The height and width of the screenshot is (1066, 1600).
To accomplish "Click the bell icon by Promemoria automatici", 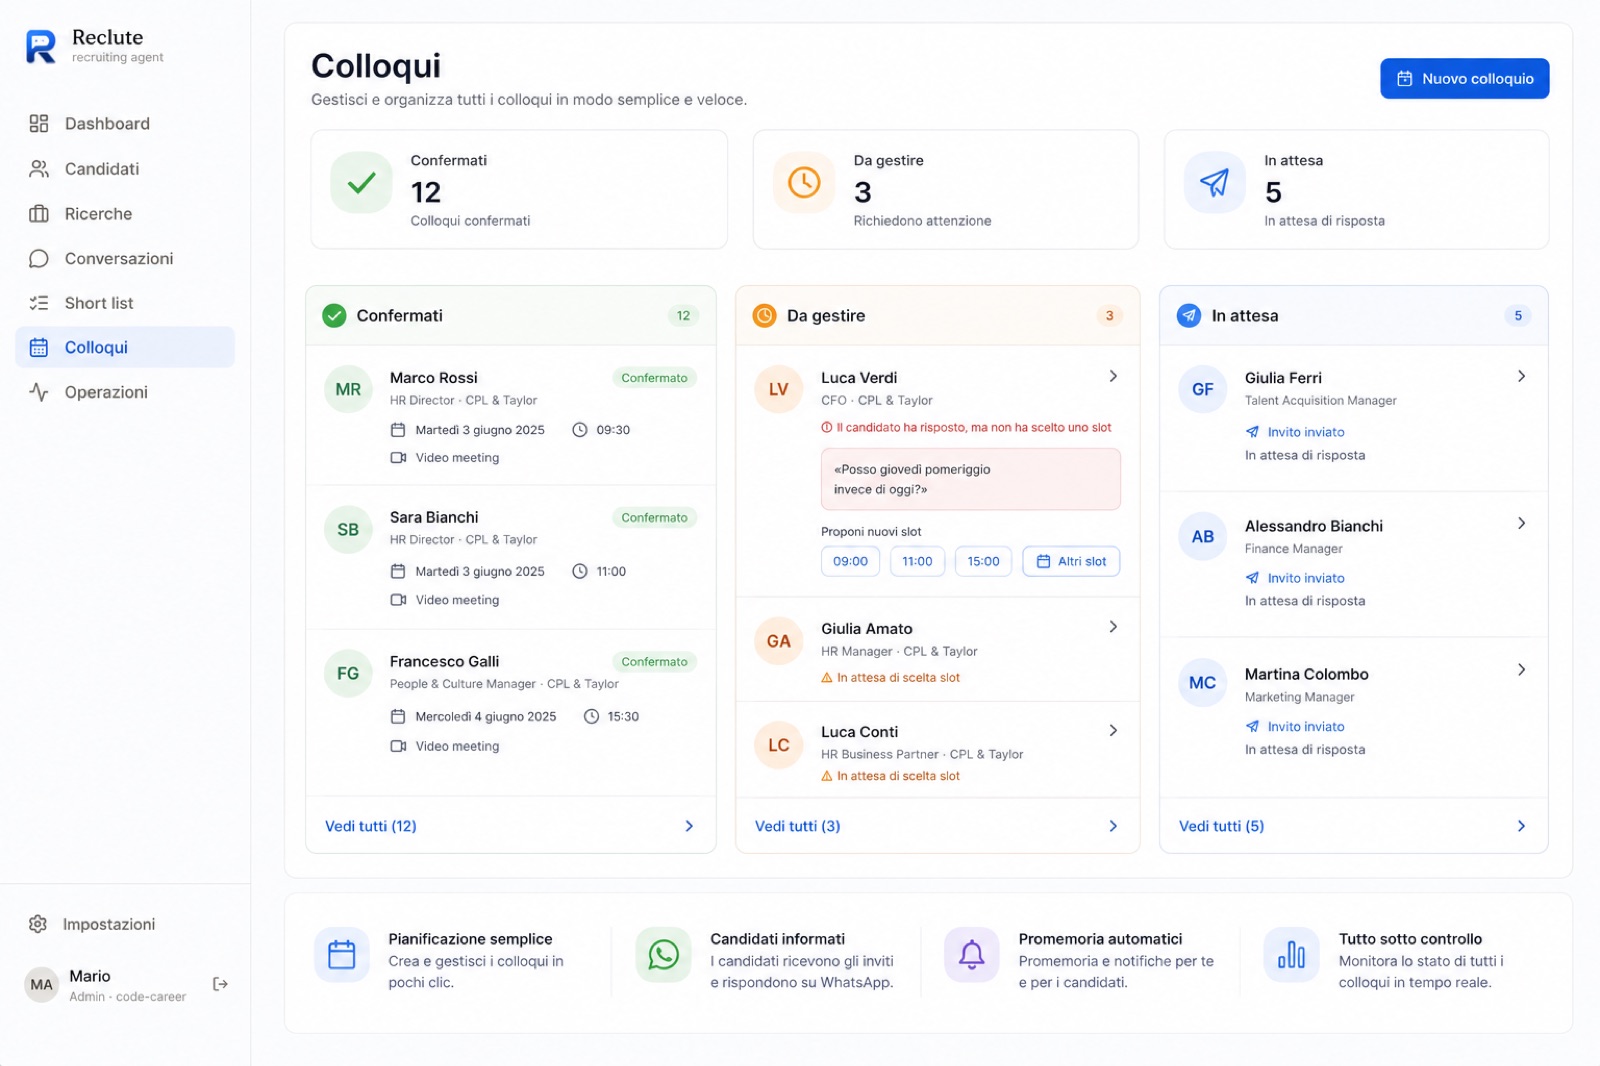I will click(x=972, y=955).
